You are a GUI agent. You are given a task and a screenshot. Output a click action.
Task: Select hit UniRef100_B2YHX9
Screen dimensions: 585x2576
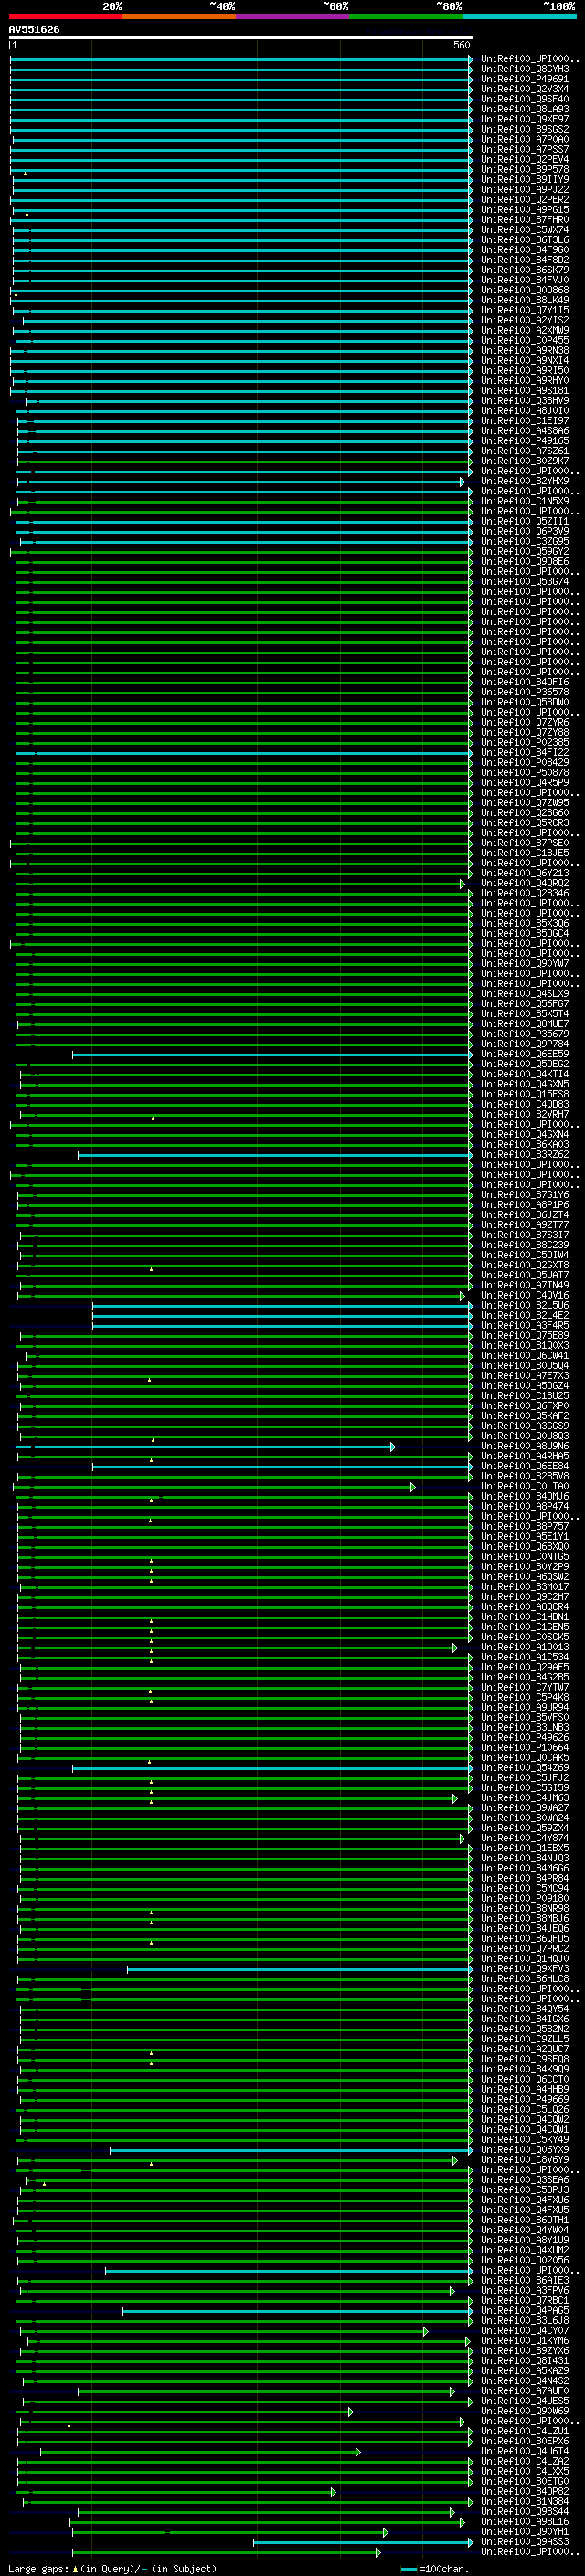click(x=525, y=481)
